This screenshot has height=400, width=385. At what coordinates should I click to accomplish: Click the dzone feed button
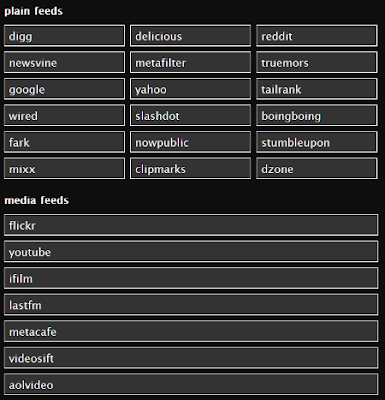coord(317,168)
